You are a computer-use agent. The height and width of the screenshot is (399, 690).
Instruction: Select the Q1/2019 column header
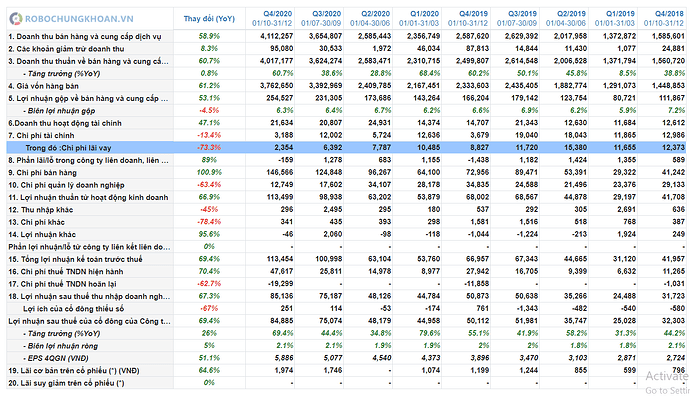[x=614, y=18]
